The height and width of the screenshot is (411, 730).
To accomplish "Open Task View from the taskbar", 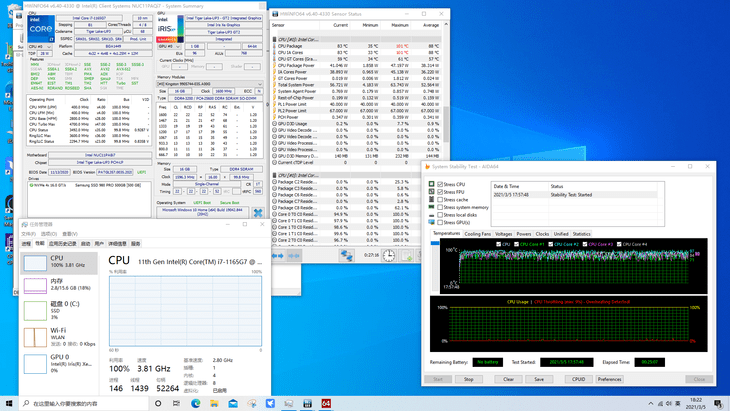I will pyautogui.click(x=177, y=403).
